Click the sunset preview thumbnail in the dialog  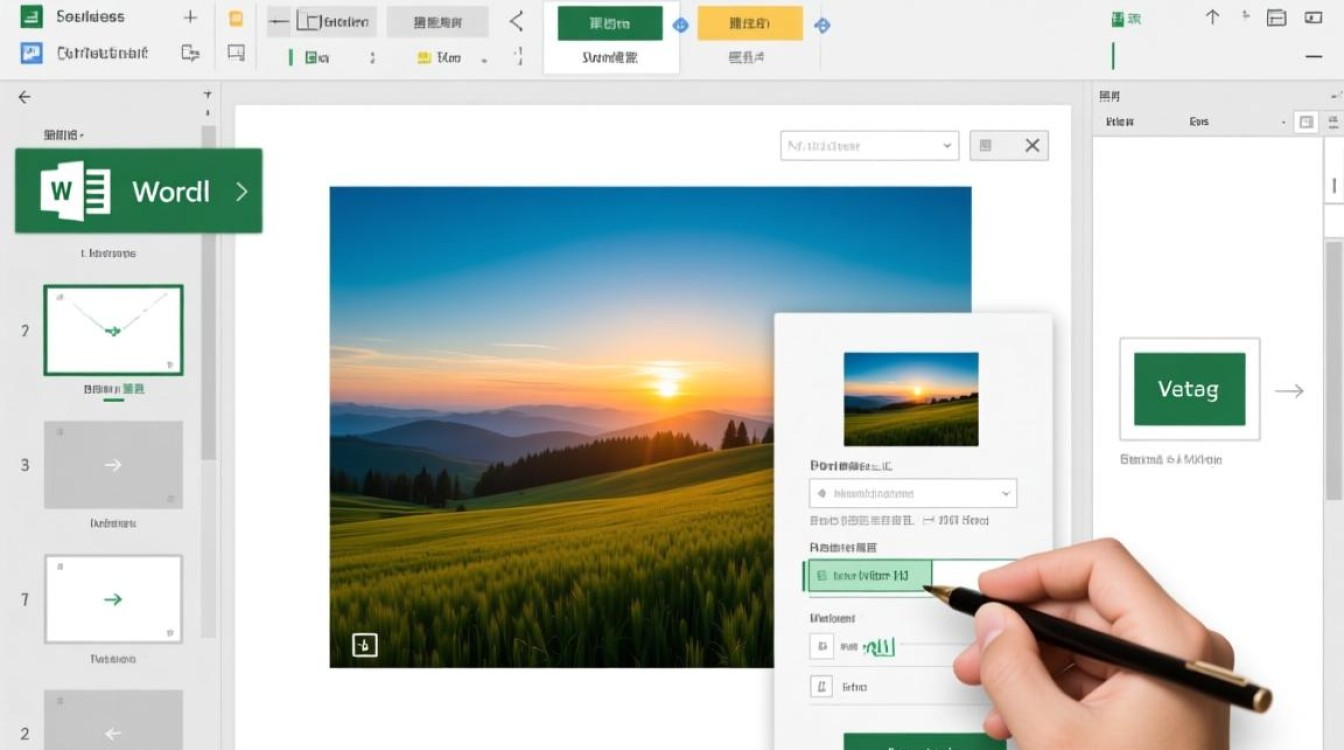(x=911, y=399)
